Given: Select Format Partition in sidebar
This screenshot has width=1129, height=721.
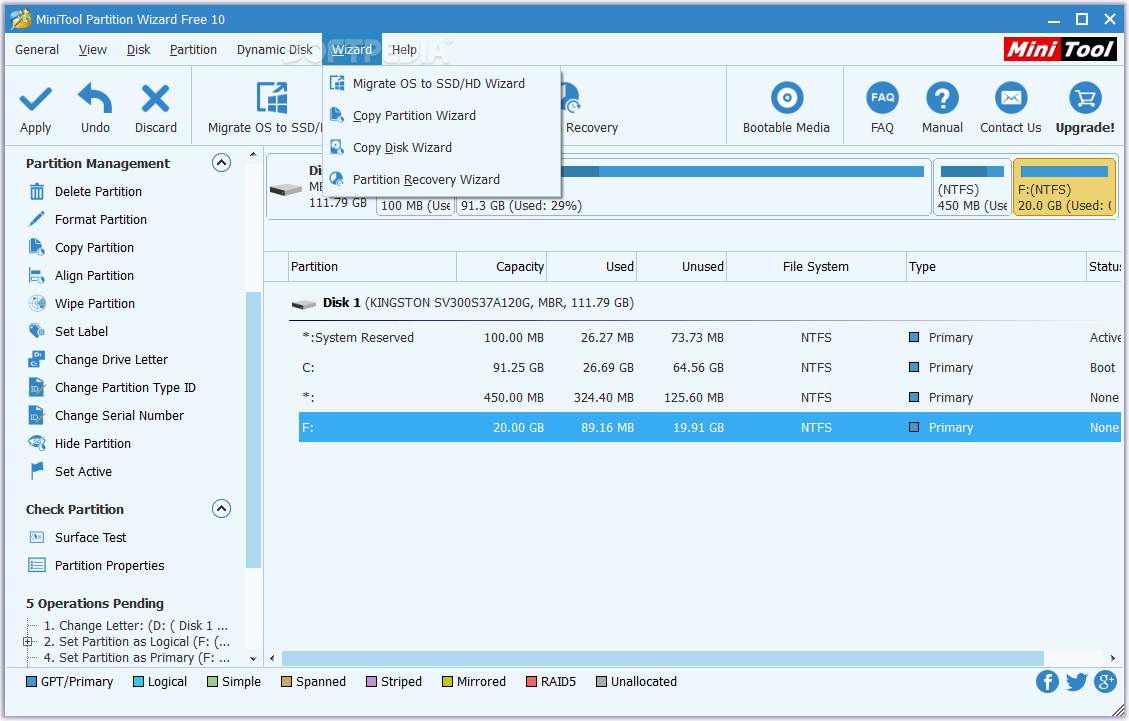Looking at the screenshot, I should (x=101, y=220).
